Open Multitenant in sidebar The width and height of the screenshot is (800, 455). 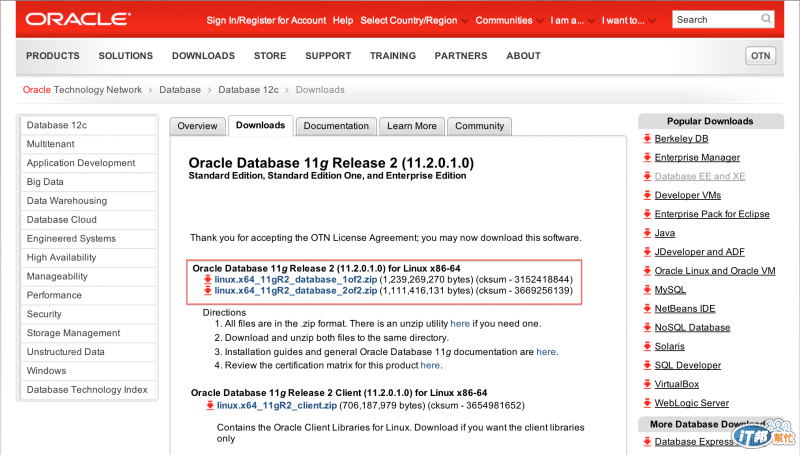coord(88,144)
